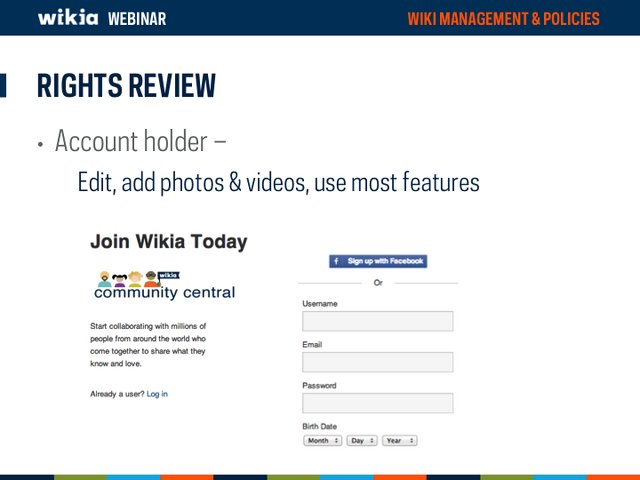Click the Password field label

point(319,385)
